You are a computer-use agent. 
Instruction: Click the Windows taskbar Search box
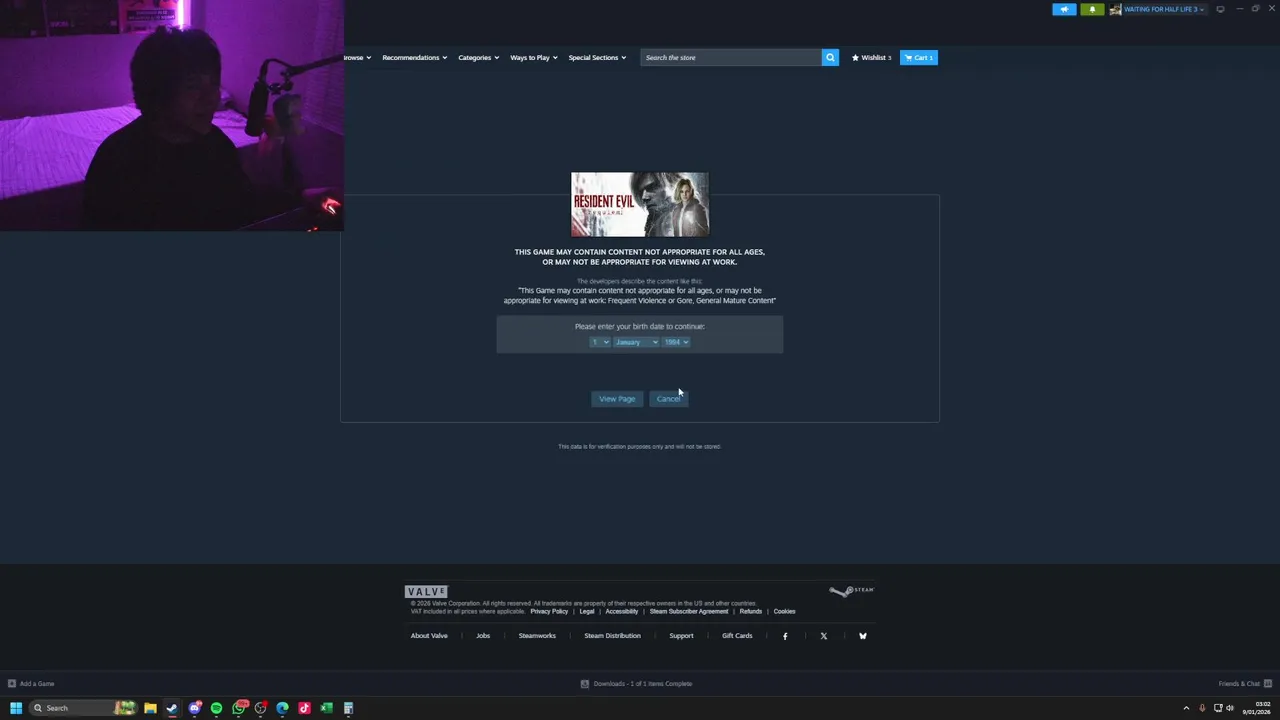tap(82, 708)
